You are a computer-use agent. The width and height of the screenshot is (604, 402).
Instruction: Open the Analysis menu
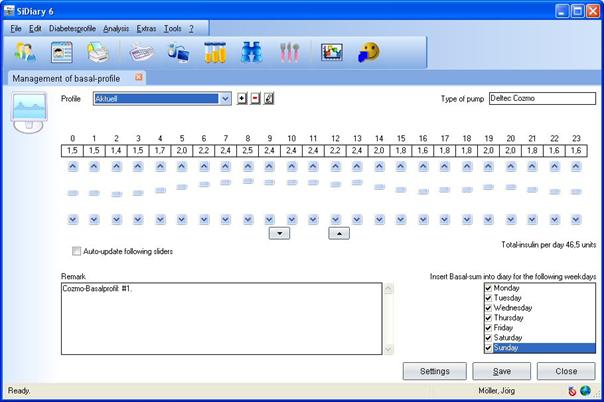(x=116, y=28)
